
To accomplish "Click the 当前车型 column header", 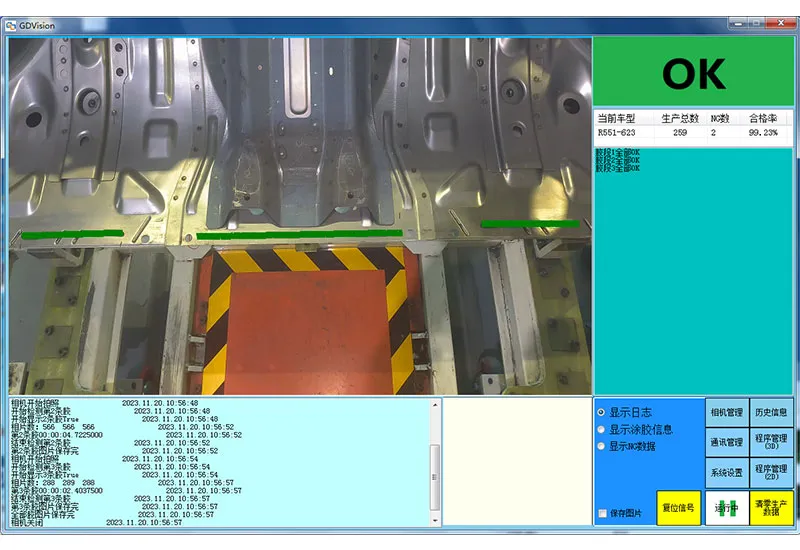I will (x=617, y=118).
